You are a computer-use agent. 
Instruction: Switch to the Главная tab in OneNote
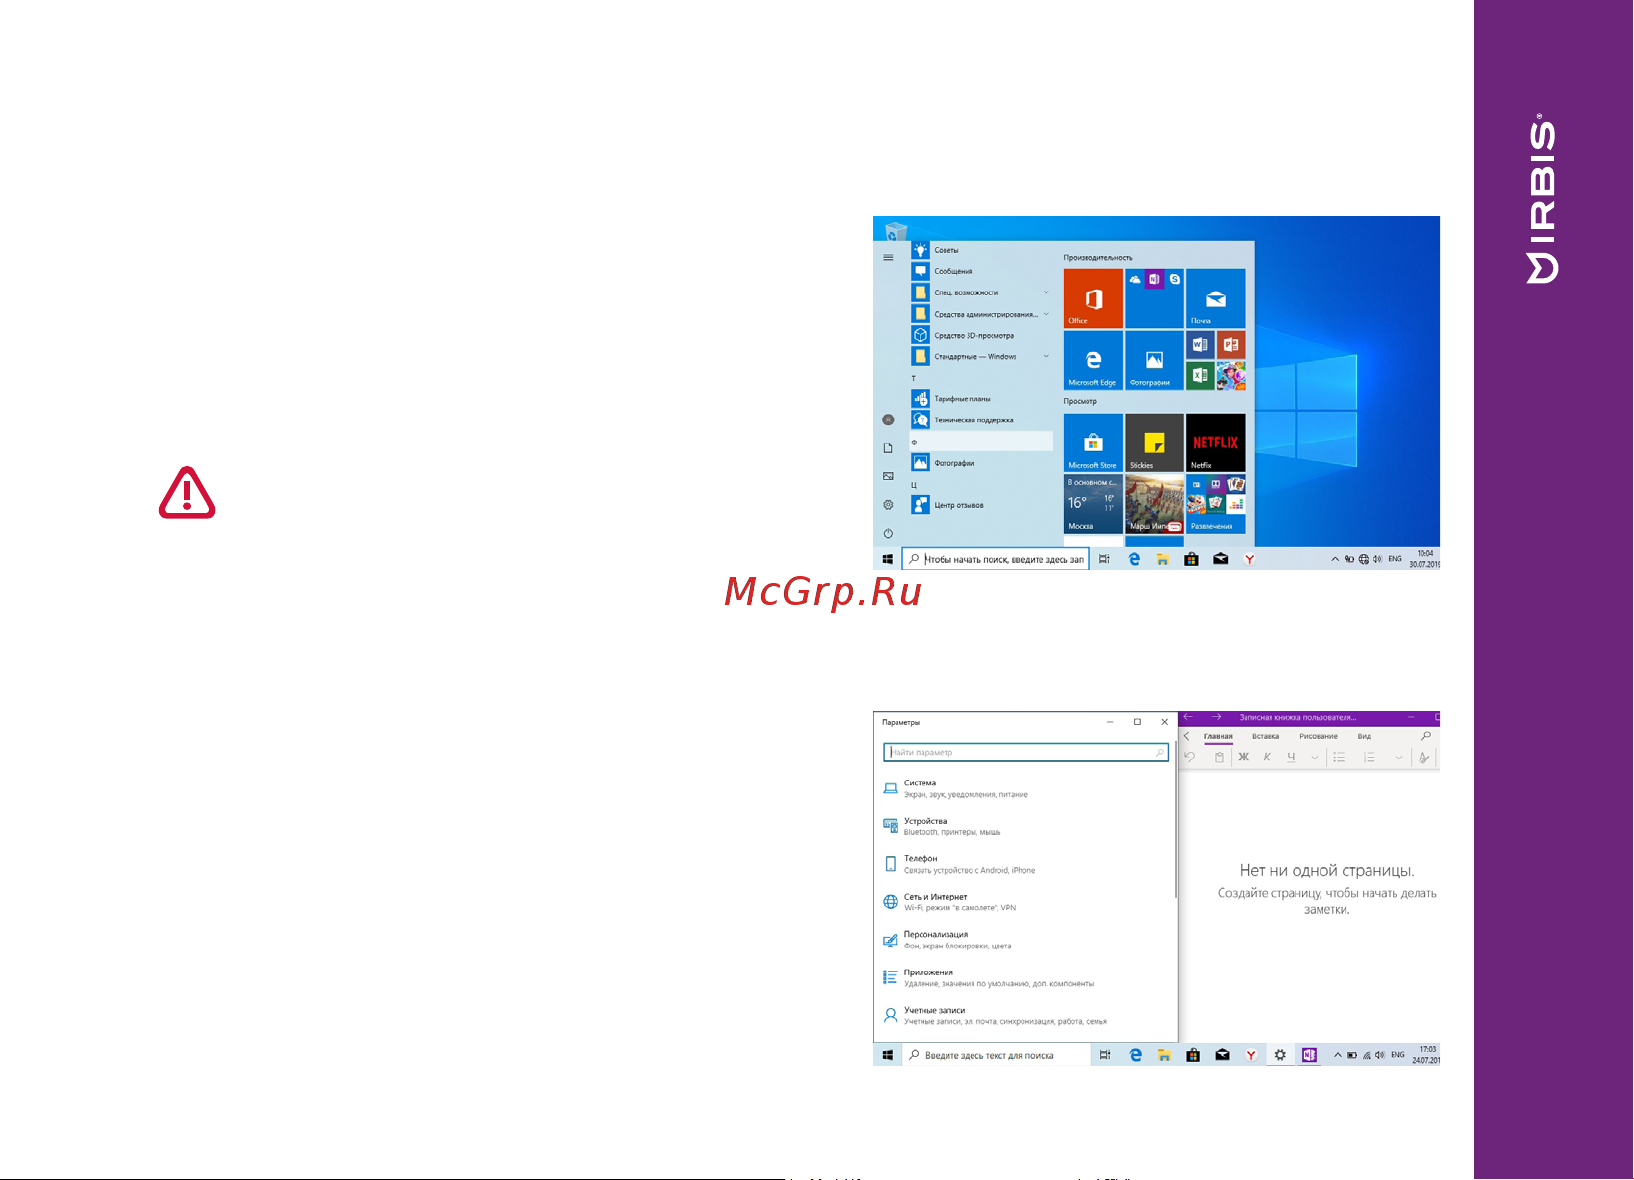(x=1218, y=736)
